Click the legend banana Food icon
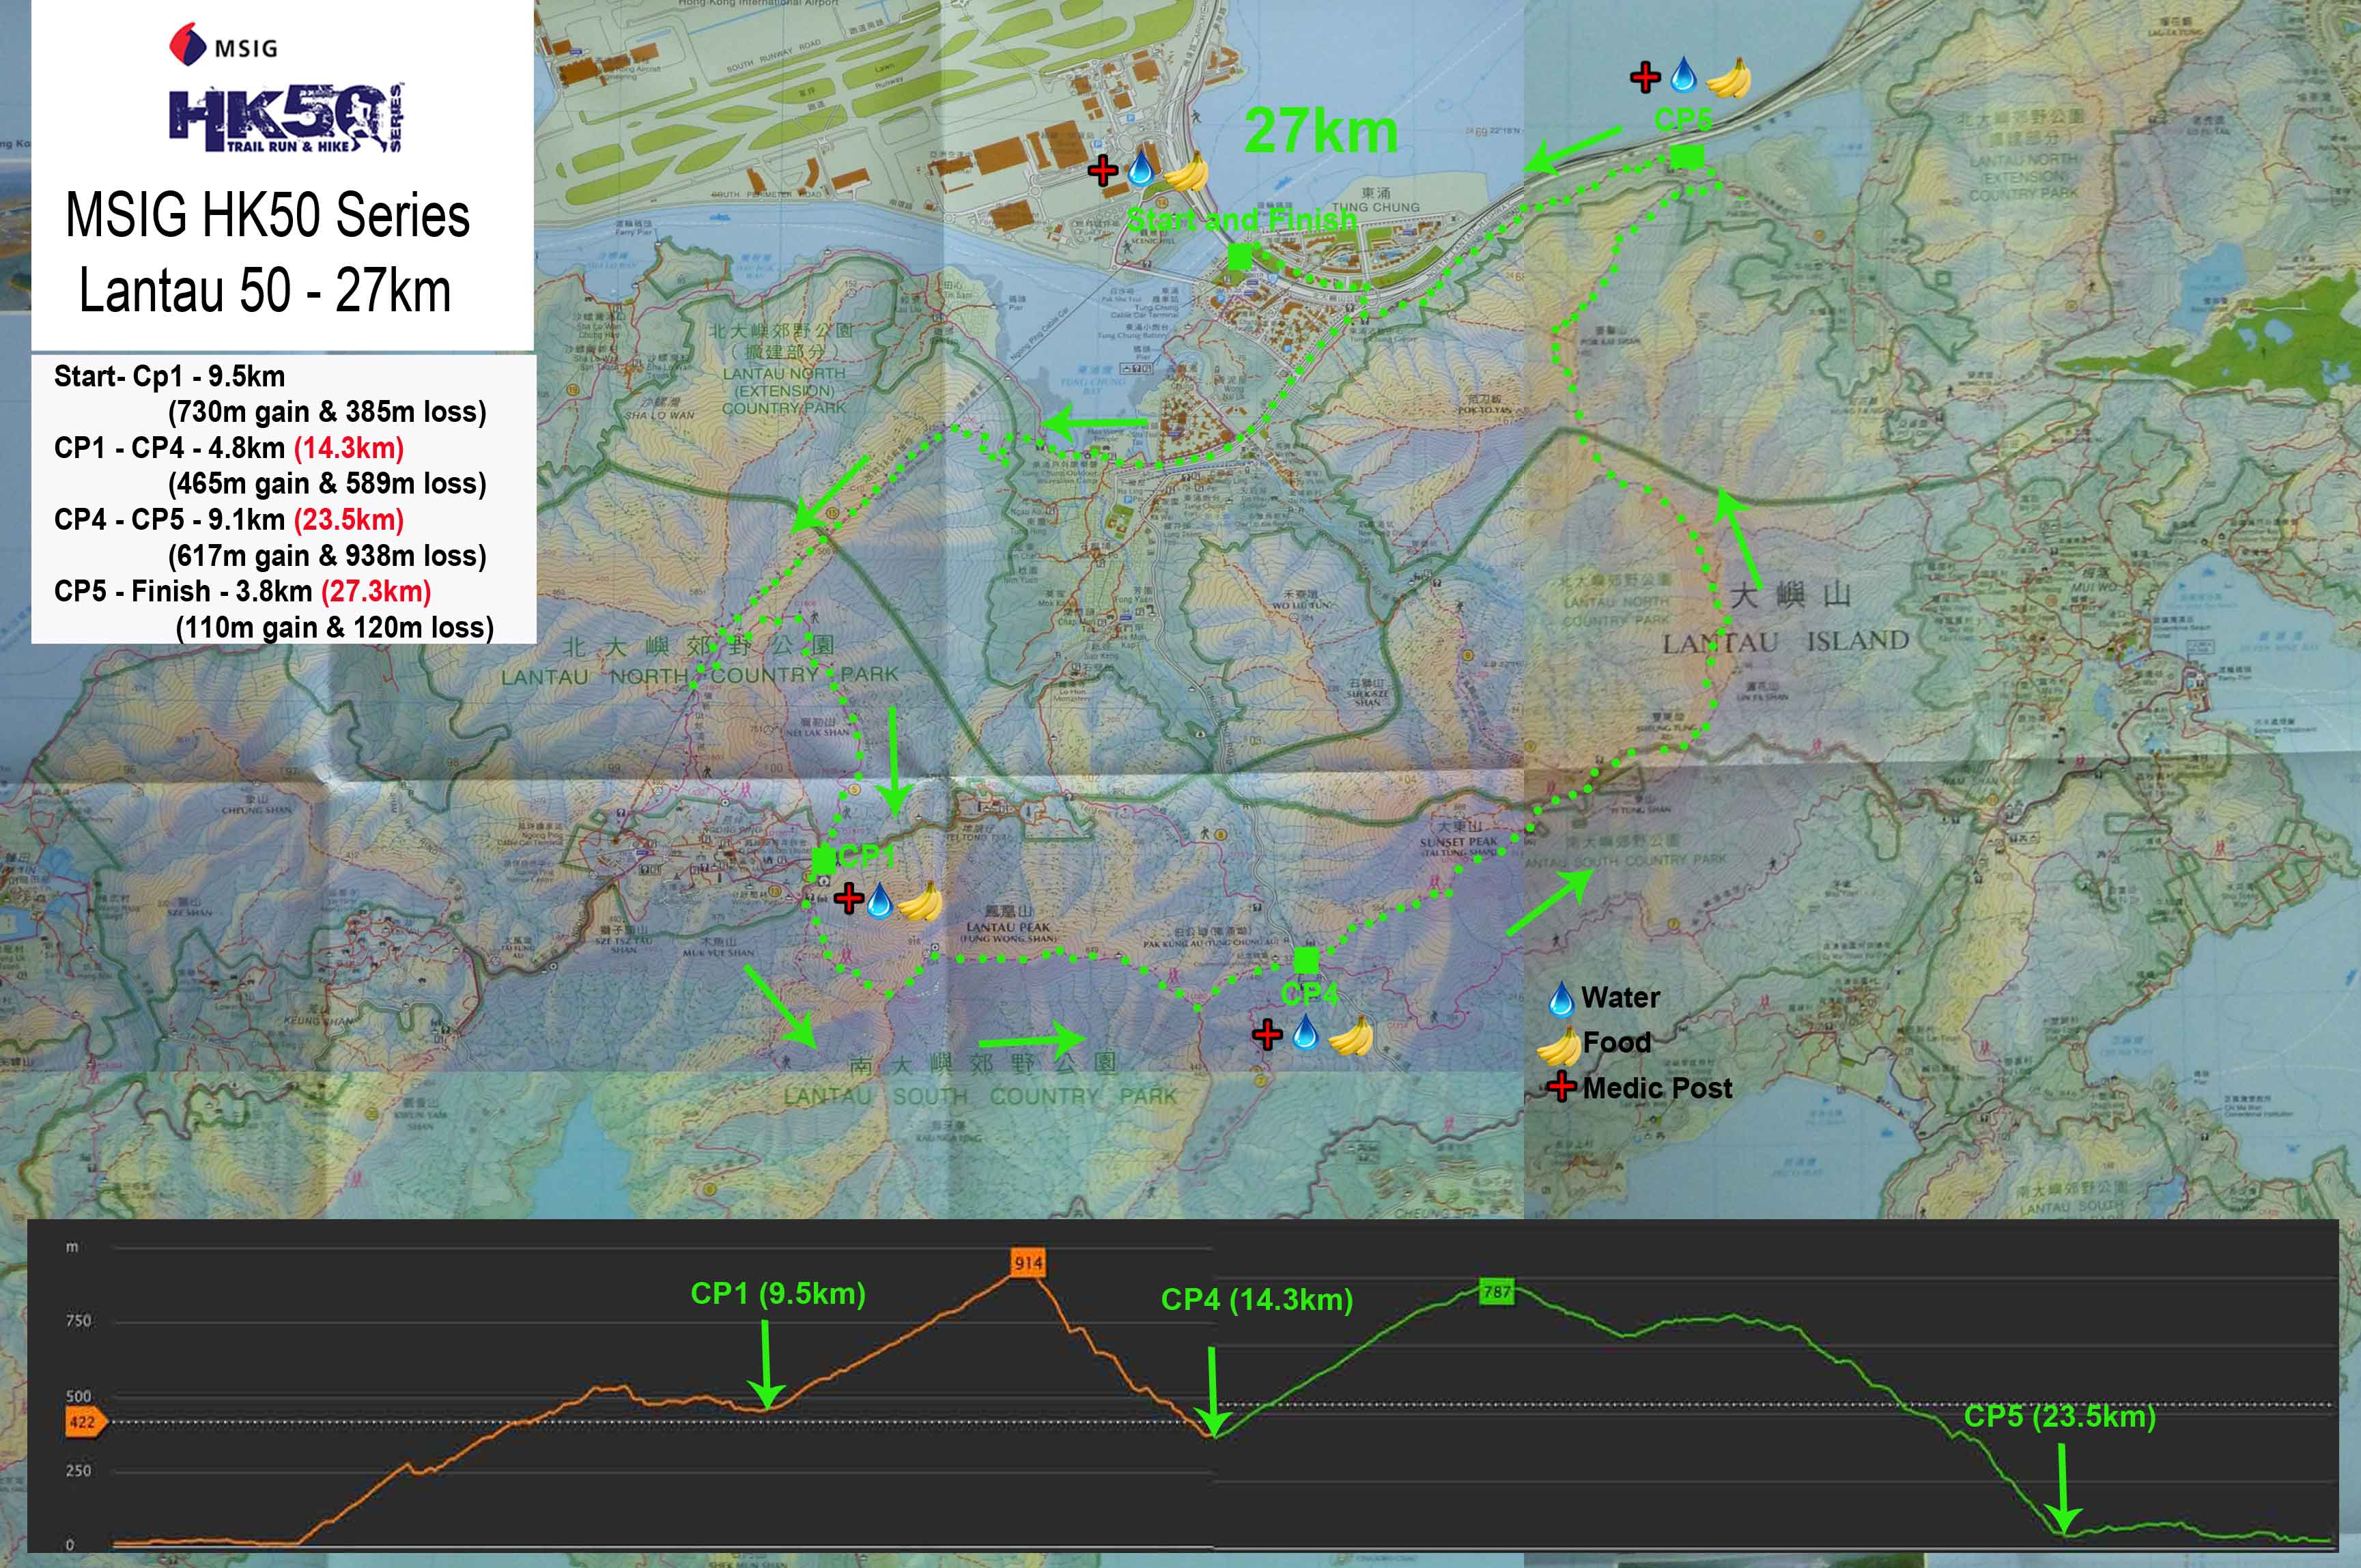 point(1558,1047)
